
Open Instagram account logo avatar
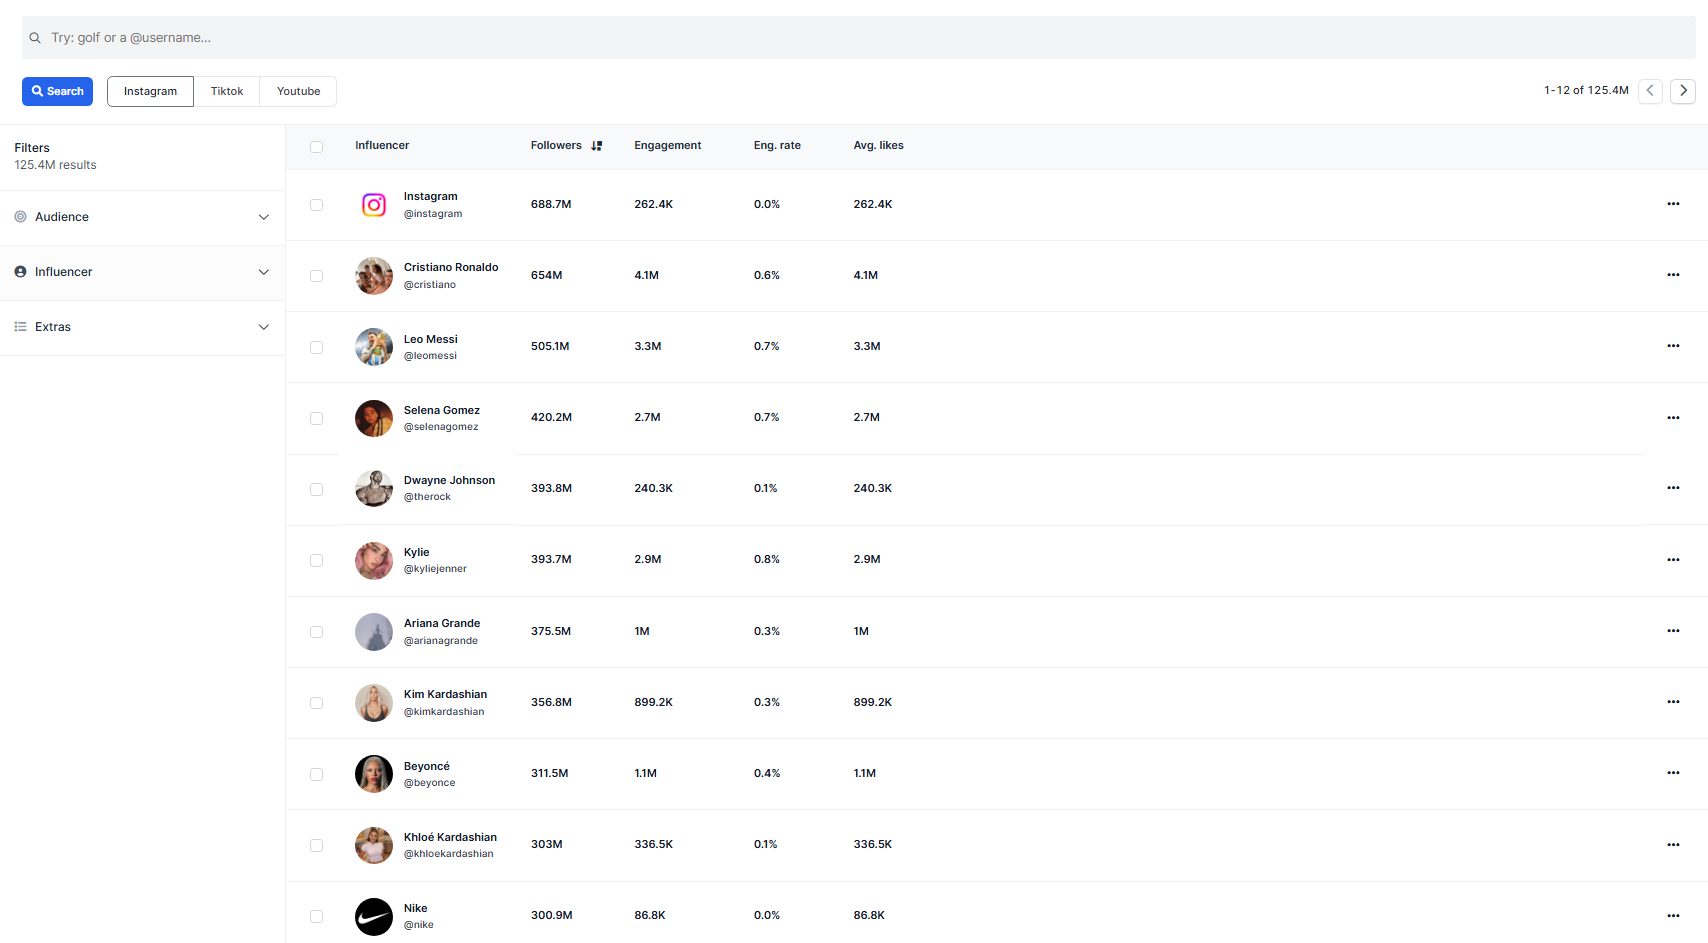pos(374,205)
